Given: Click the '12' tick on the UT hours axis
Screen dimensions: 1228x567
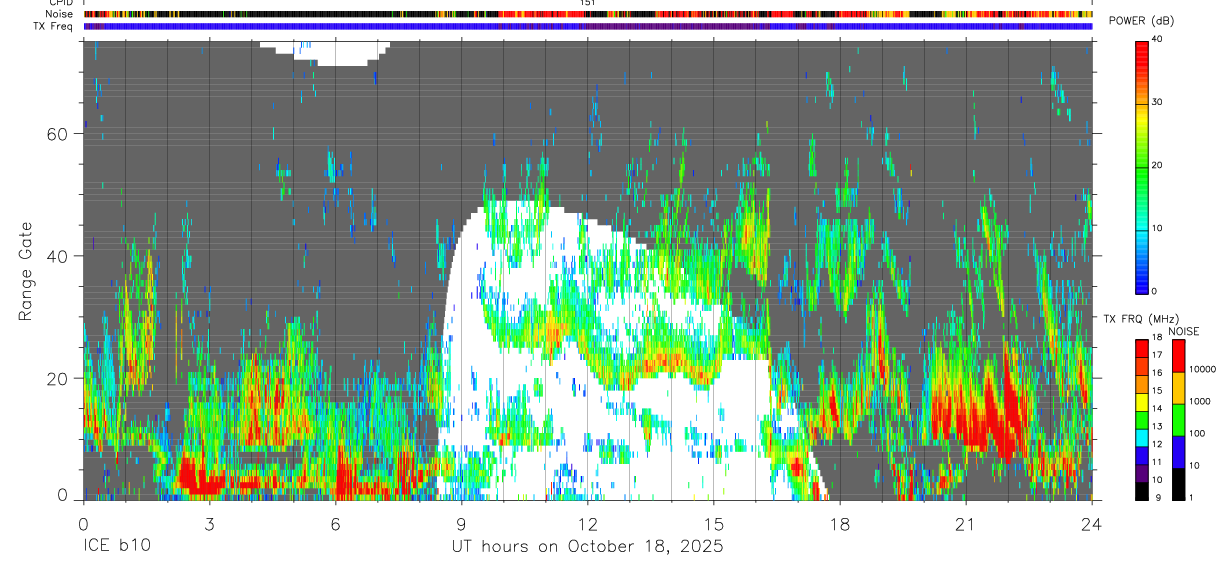Looking at the screenshot, I should [x=588, y=523].
